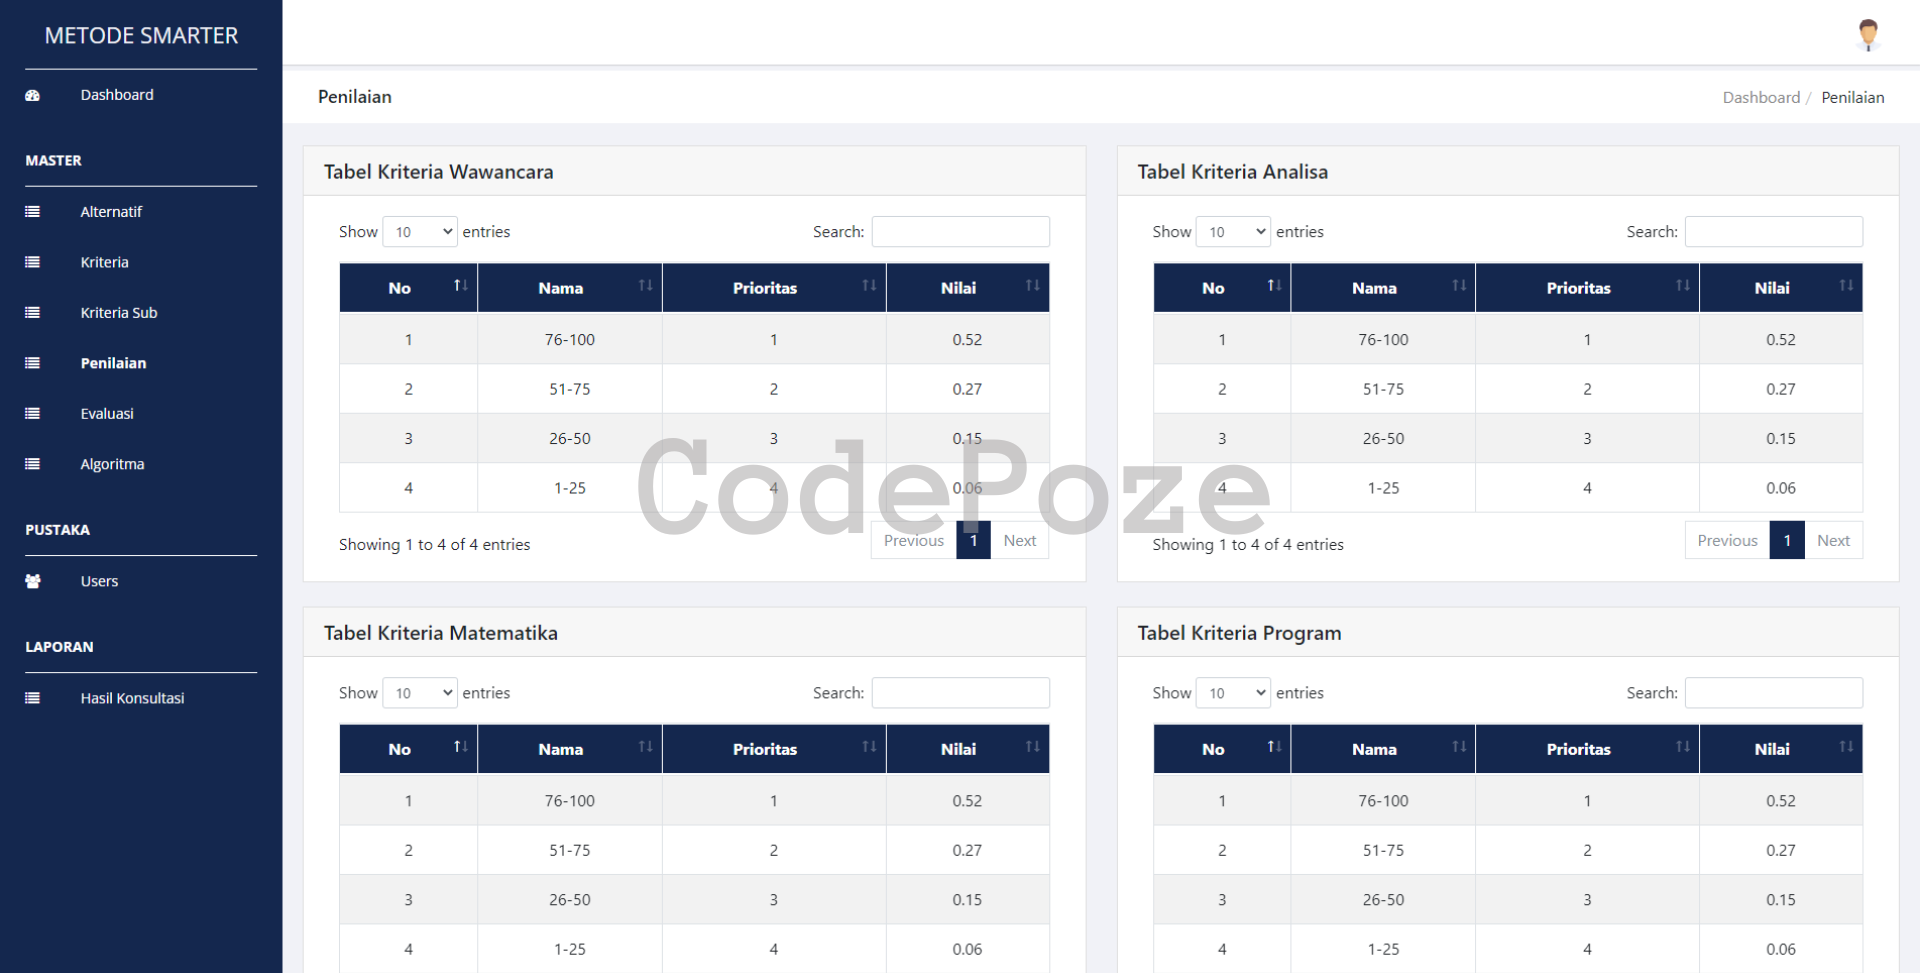This screenshot has width=1920, height=973.
Task: Click the Dashboard gauge icon in sidebar
Action: point(33,96)
